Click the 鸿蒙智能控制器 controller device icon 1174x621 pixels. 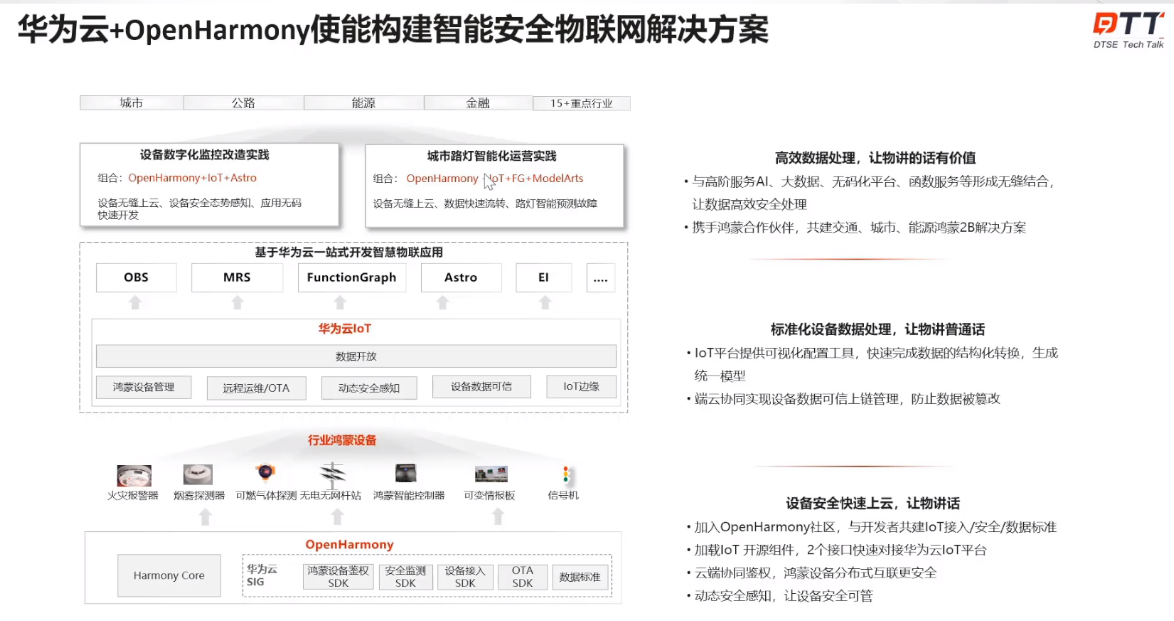coord(406,473)
